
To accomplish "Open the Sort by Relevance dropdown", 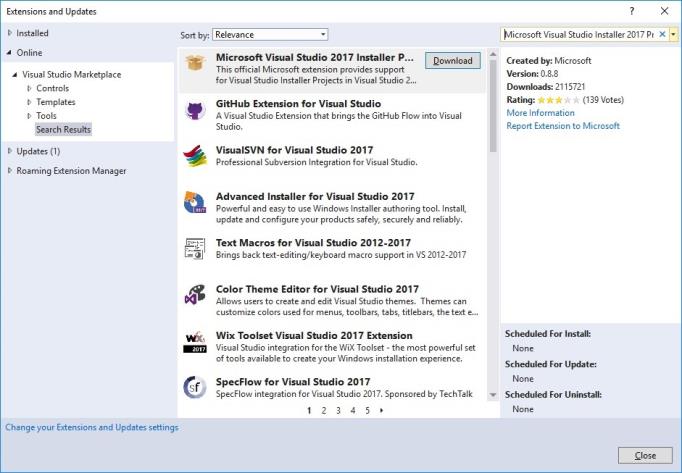I will click(x=270, y=35).
